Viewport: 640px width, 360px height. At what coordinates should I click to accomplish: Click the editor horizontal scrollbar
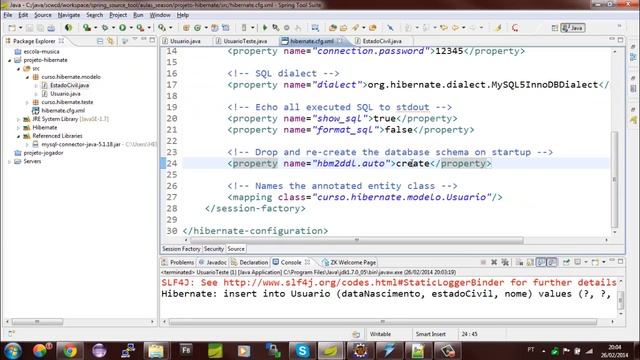pos(357,240)
